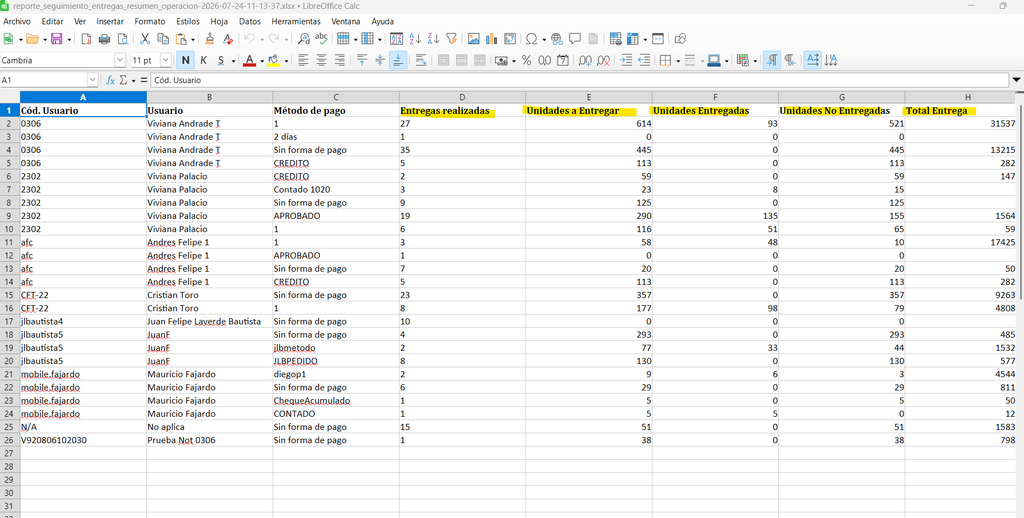Open the Name Box dropdown arrow
This screenshot has width=1024, height=518.
[x=92, y=80]
